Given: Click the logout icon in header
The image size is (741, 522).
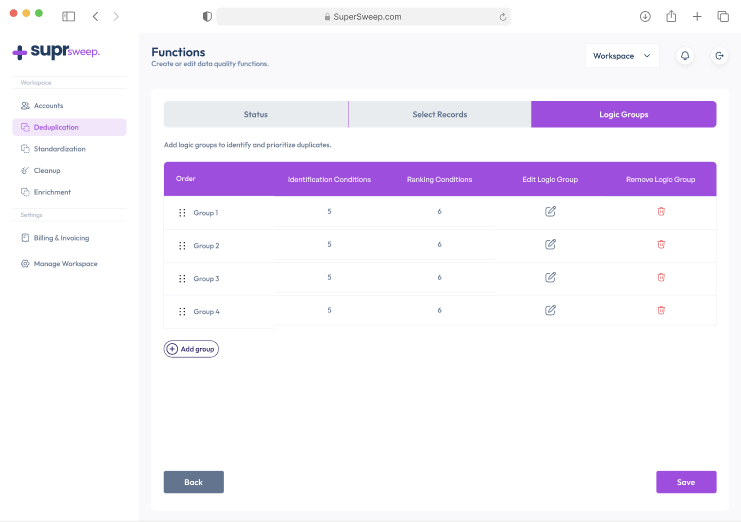Looking at the screenshot, I should pyautogui.click(x=719, y=56).
